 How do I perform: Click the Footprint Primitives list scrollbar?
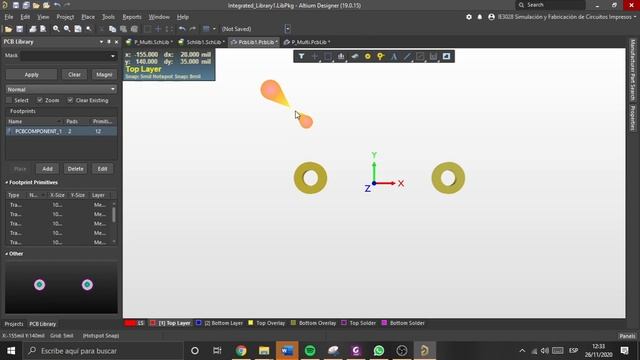(x=113, y=215)
